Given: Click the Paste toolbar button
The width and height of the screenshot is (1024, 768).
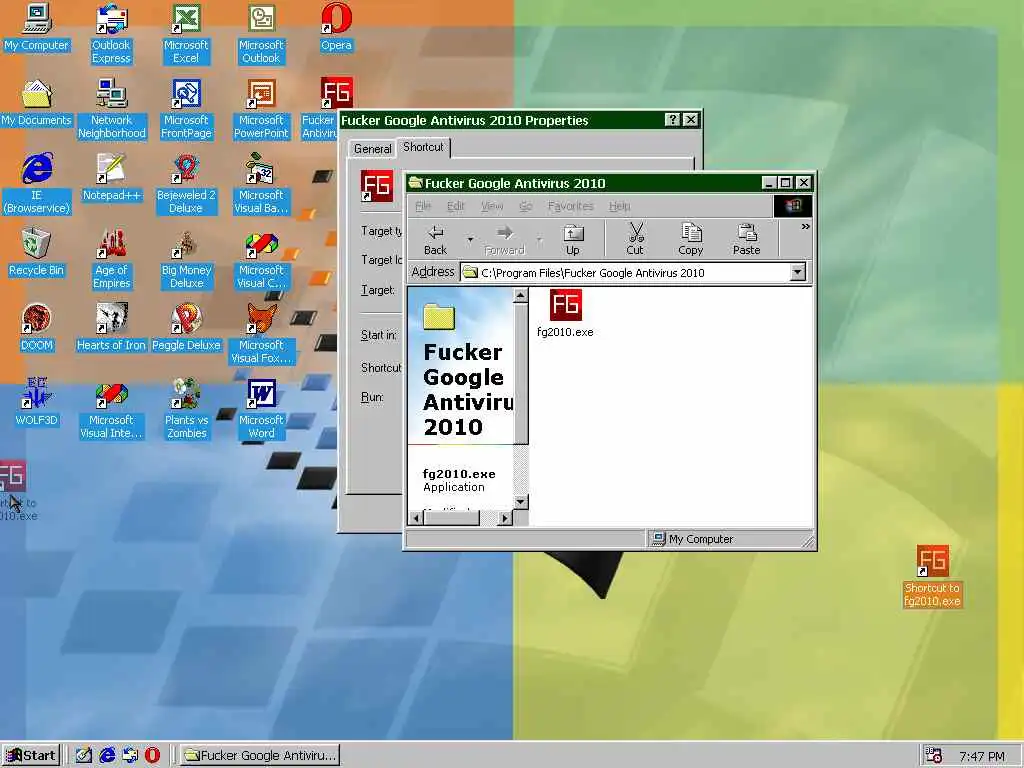Looking at the screenshot, I should (x=746, y=240).
